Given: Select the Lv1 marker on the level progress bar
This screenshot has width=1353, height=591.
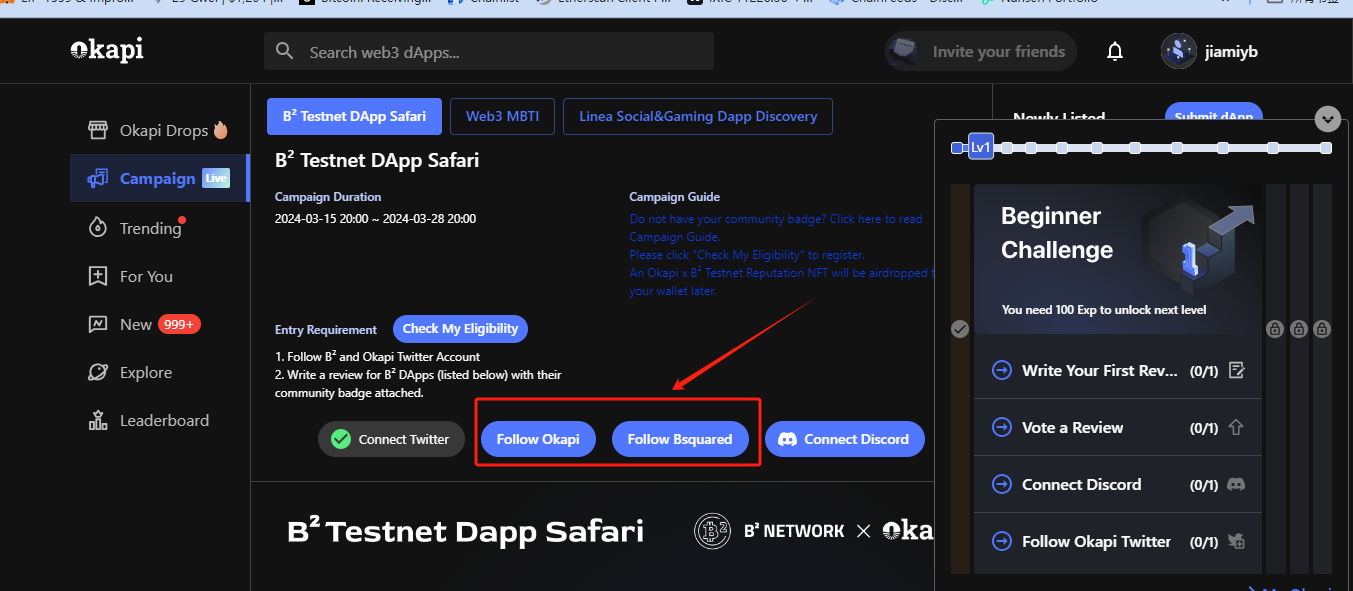Looking at the screenshot, I should pyautogui.click(x=981, y=148).
